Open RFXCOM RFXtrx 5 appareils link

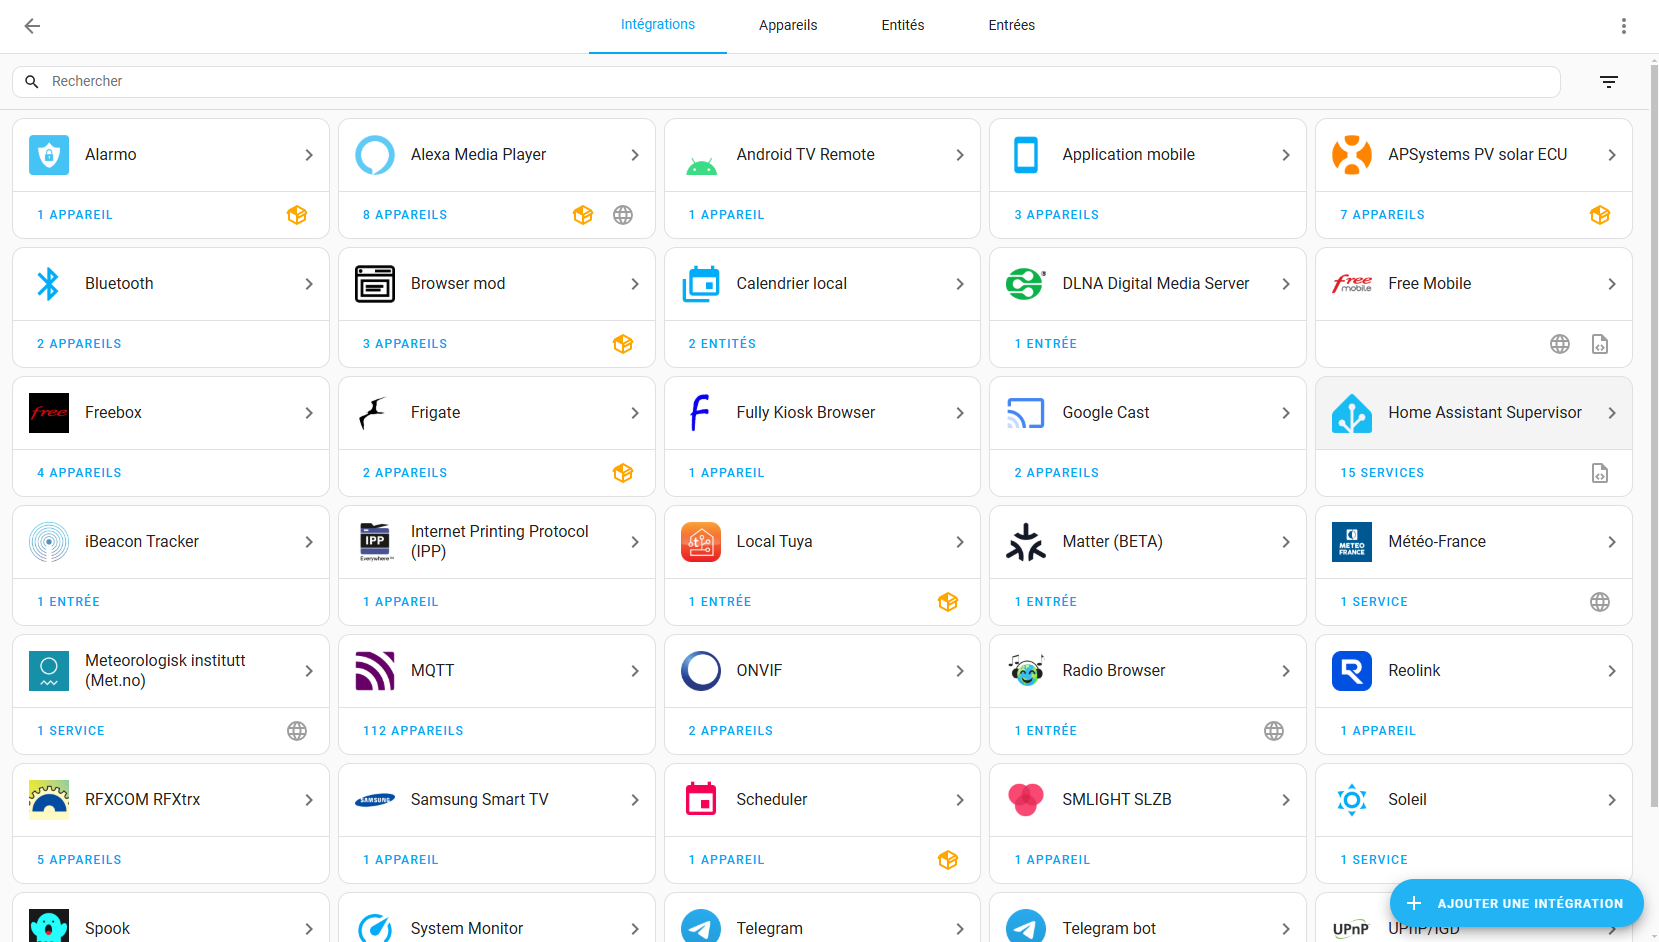coord(79,860)
